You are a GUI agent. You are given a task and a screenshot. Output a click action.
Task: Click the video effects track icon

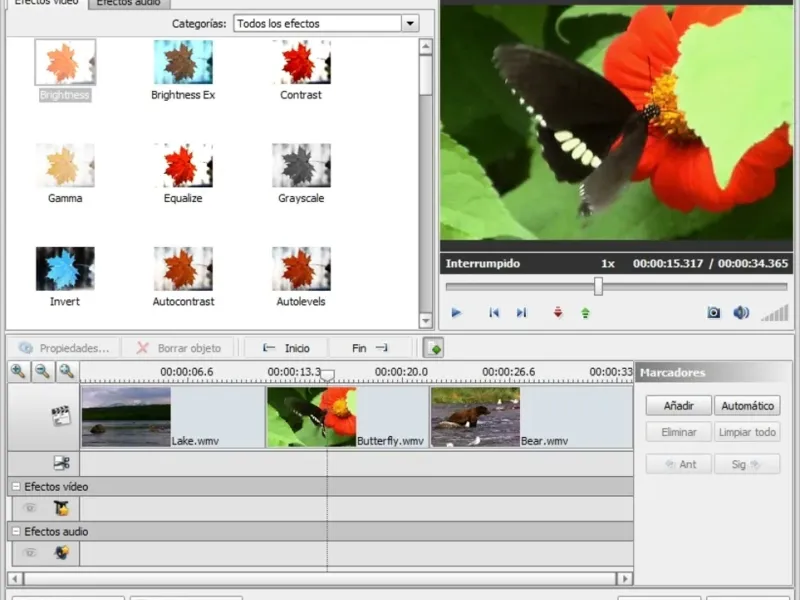tap(61, 508)
